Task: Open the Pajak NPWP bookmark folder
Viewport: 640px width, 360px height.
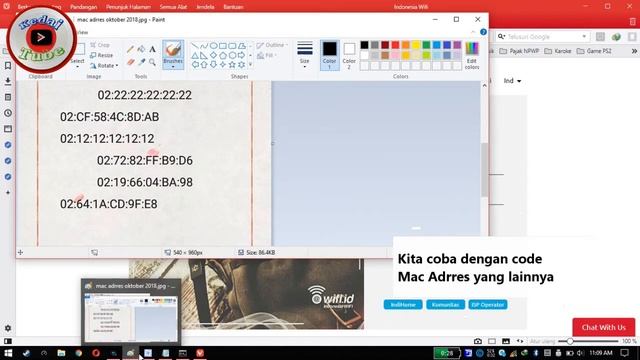Action: click(x=520, y=51)
